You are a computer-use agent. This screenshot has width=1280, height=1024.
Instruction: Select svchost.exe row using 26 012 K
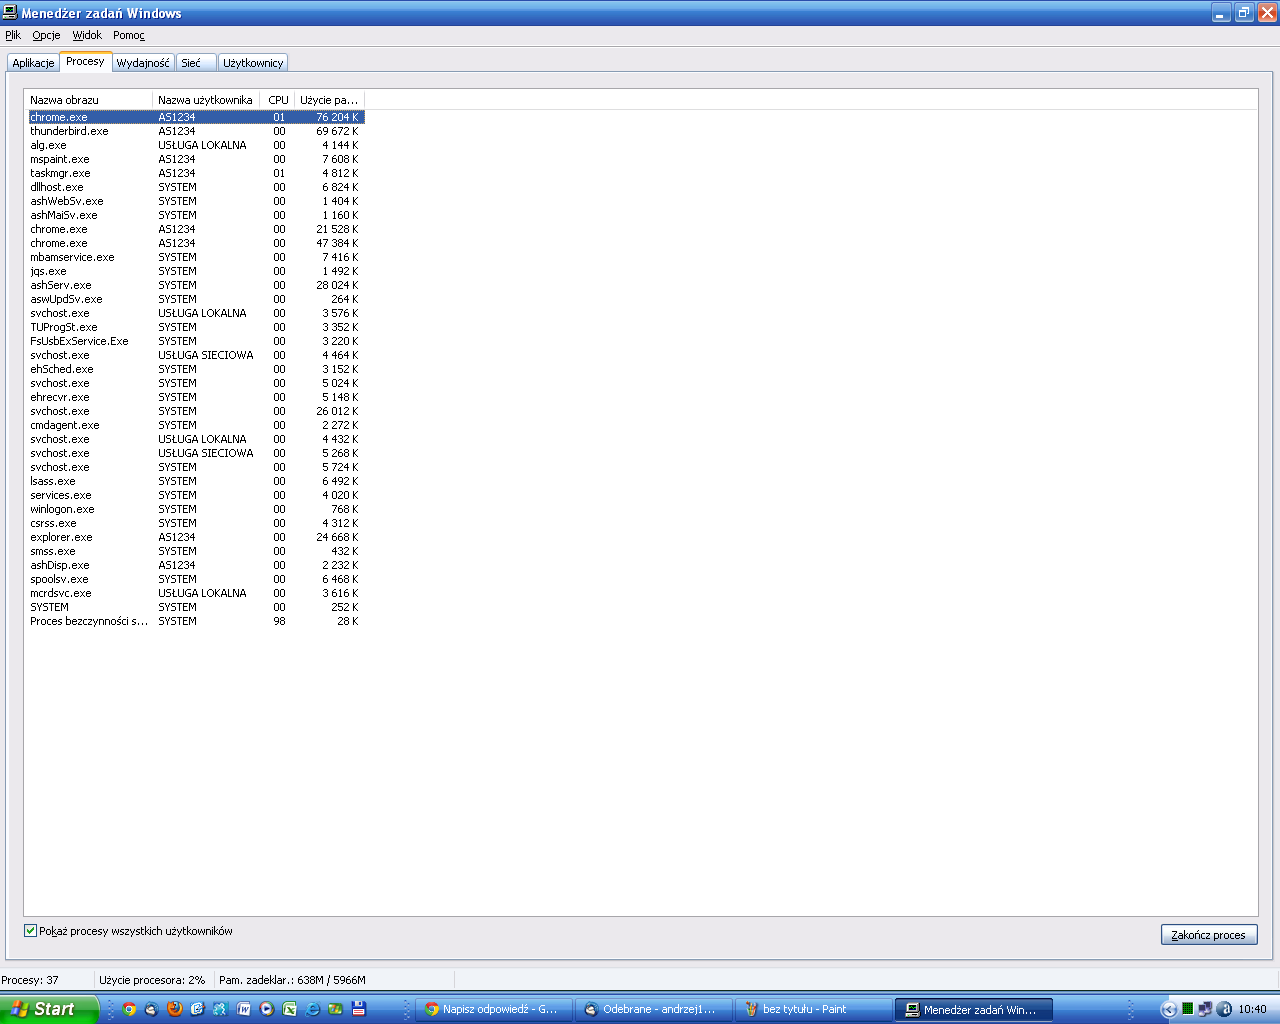(x=196, y=411)
